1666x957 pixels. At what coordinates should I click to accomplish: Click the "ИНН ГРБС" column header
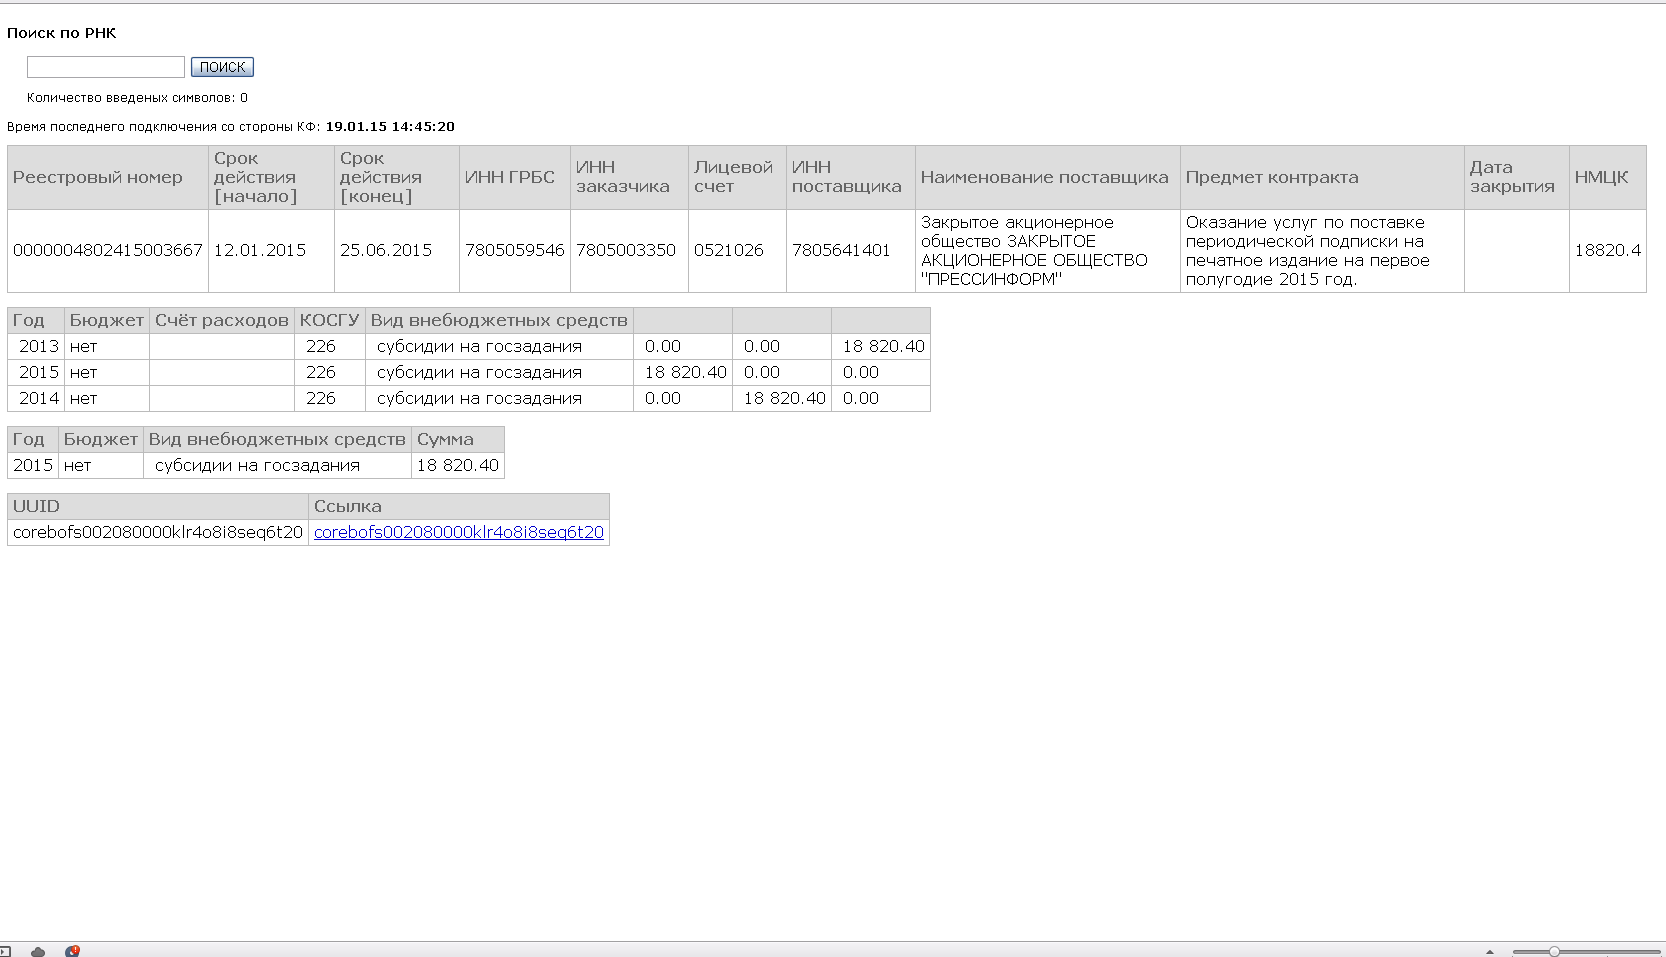click(515, 177)
